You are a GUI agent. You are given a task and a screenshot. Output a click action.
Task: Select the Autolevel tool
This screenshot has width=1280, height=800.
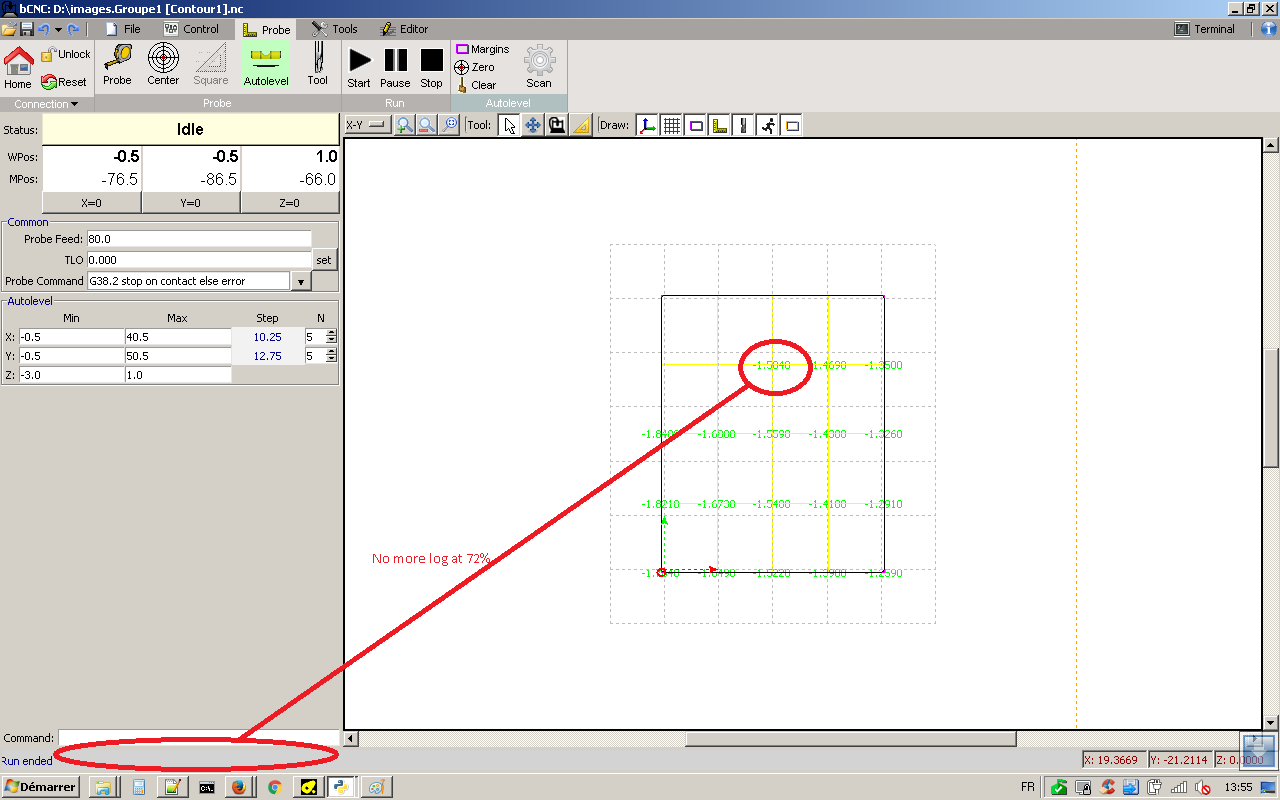[266, 65]
